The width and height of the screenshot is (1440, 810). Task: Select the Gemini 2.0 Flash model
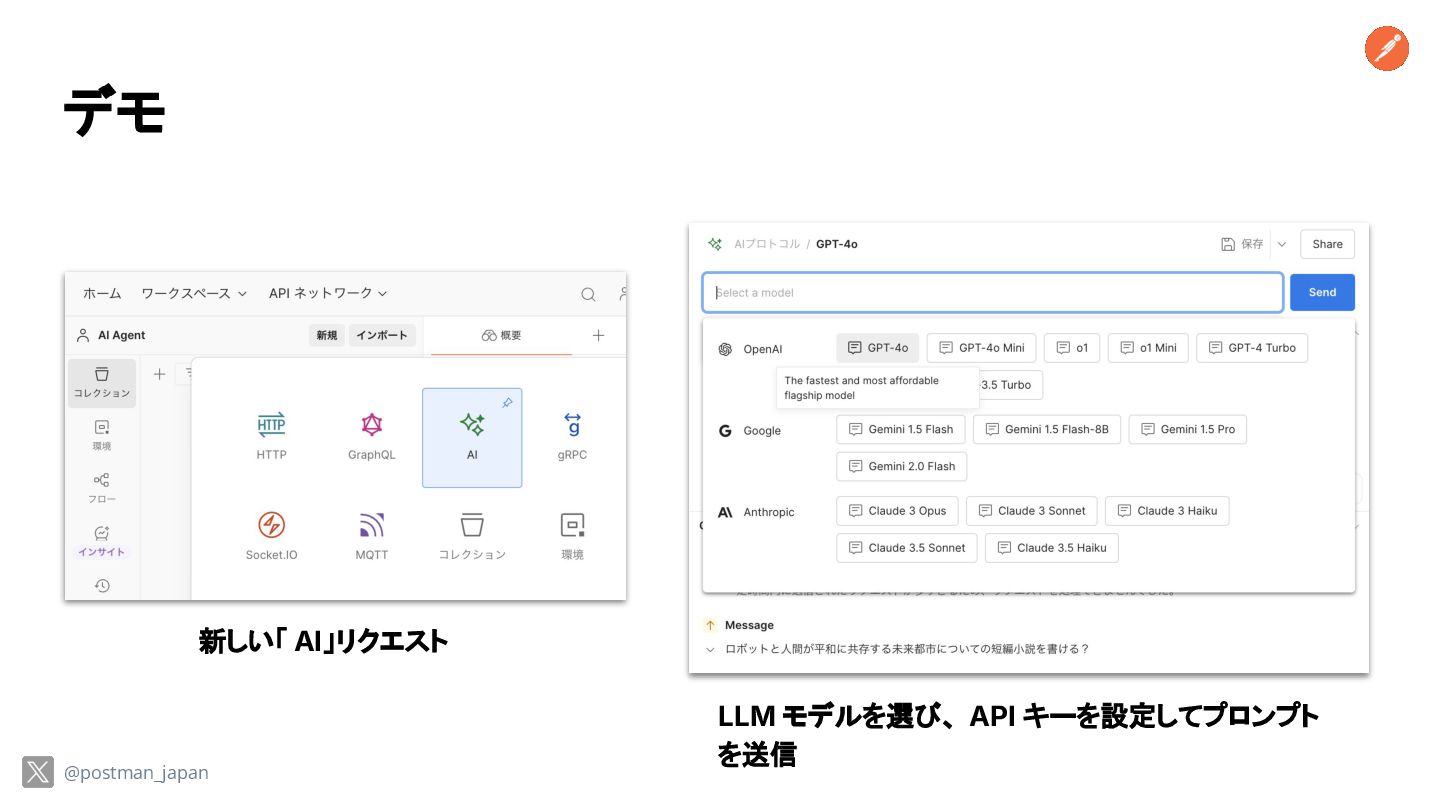point(902,466)
